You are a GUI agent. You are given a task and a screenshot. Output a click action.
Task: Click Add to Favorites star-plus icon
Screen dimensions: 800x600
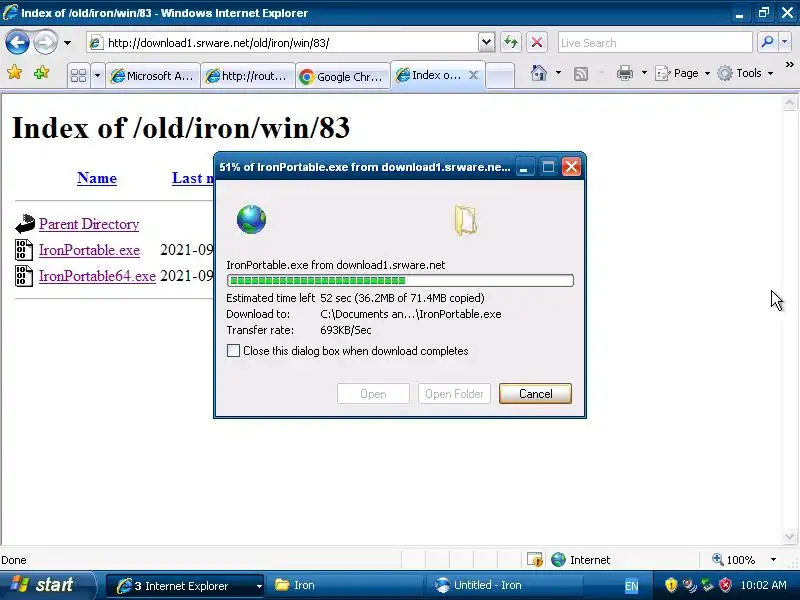42,73
